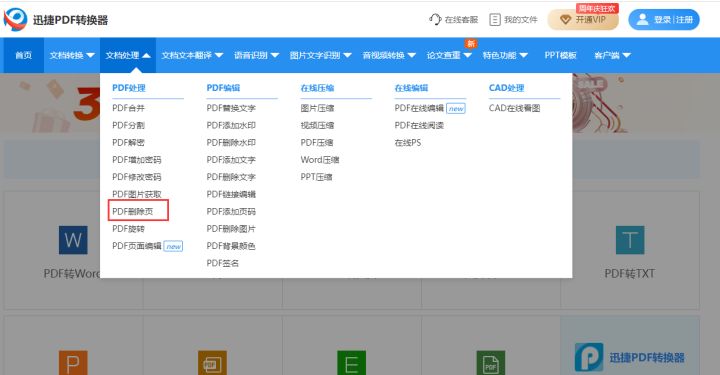Choose PDF替换文字 in PDF编辑 column
This screenshot has width=720, height=375.
pyautogui.click(x=231, y=108)
